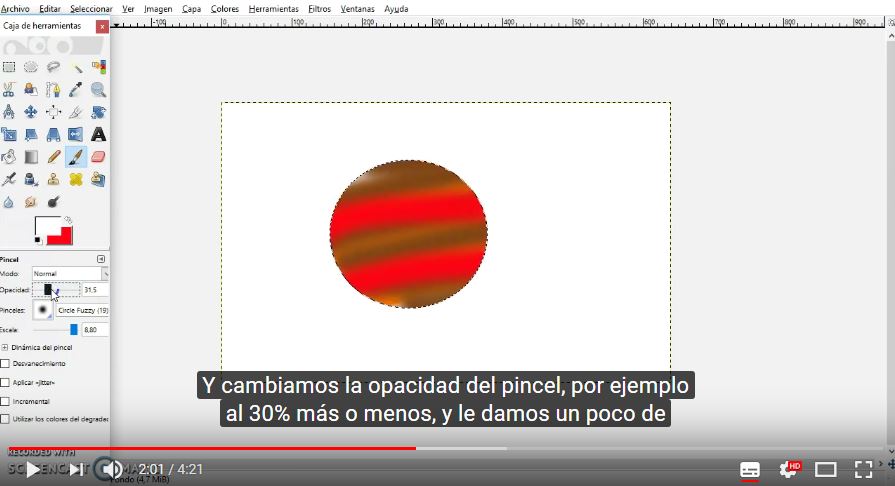The width and height of the screenshot is (895, 486).
Task: Expand Dinámica del pincel options
Action: tap(5, 347)
